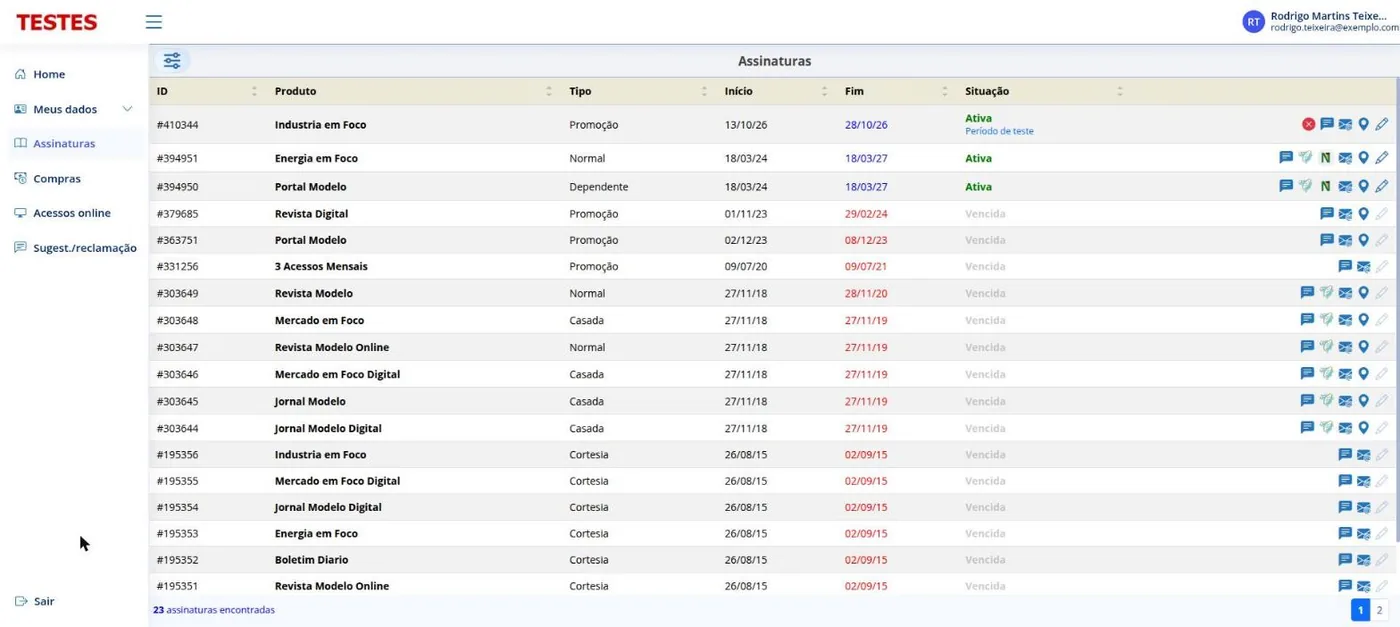
Task: Click the envelope icon on row #195356
Action: pos(1363,455)
